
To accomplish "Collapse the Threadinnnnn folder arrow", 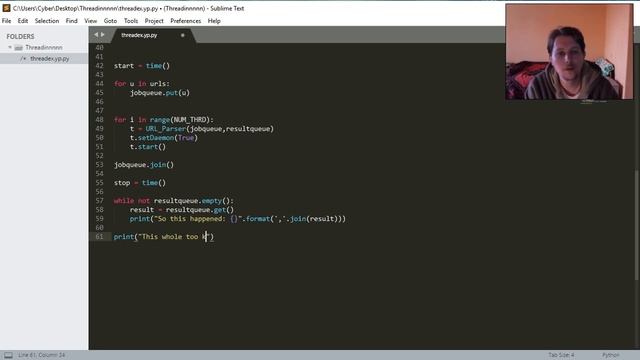I will click(x=10, y=47).
